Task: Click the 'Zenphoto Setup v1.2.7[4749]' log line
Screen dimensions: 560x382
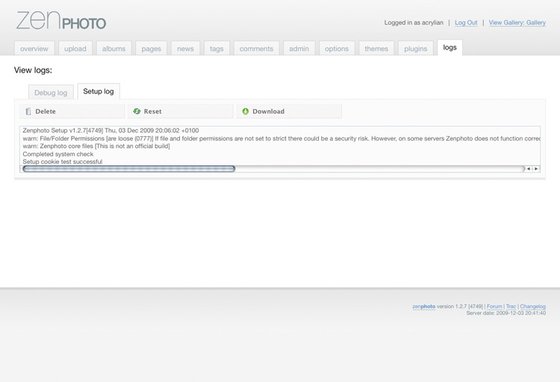Action: [x=111, y=131]
